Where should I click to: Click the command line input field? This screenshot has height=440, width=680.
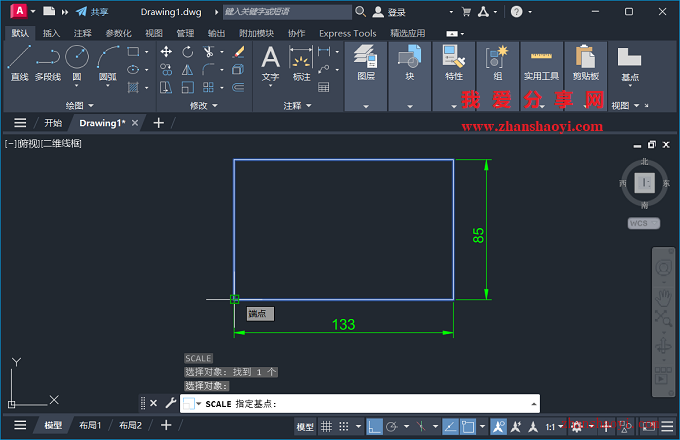(x=360, y=404)
